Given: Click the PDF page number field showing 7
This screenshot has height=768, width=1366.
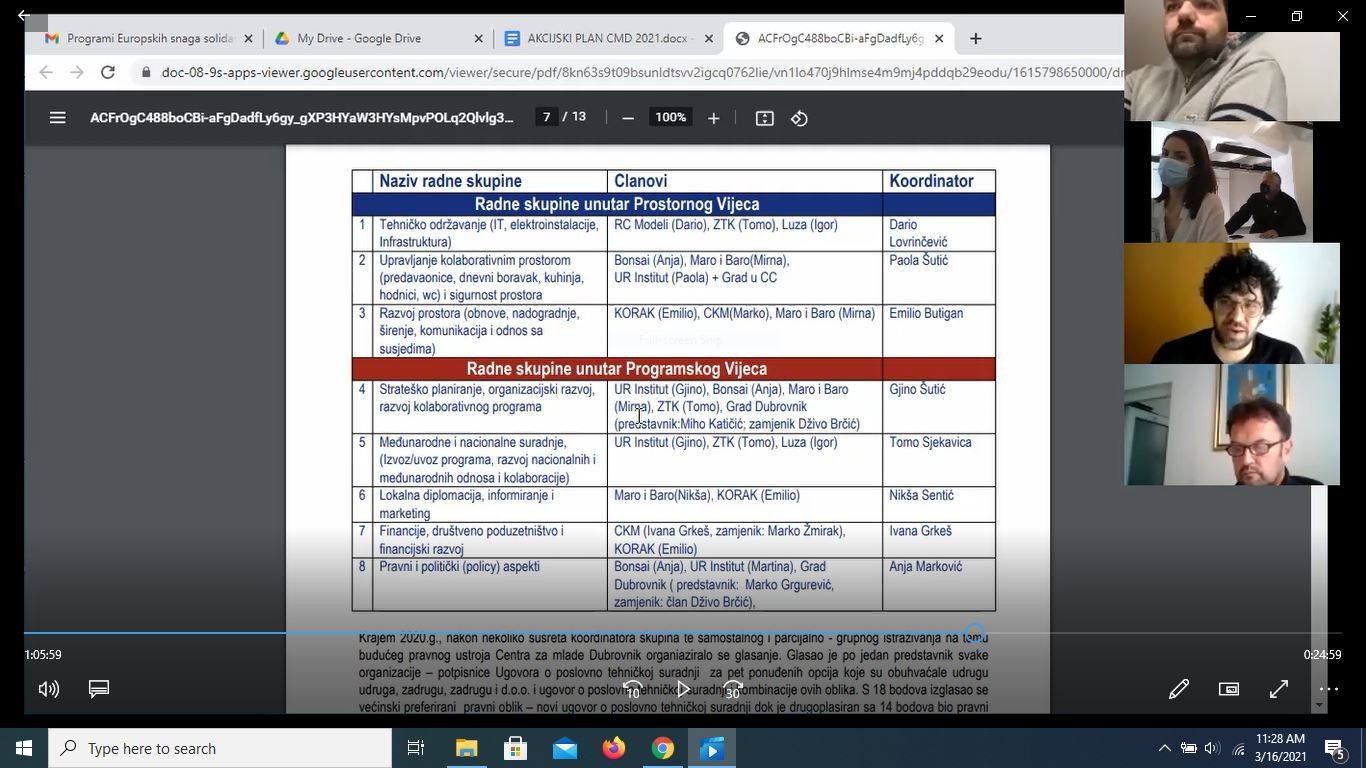Looking at the screenshot, I should pyautogui.click(x=546, y=117).
